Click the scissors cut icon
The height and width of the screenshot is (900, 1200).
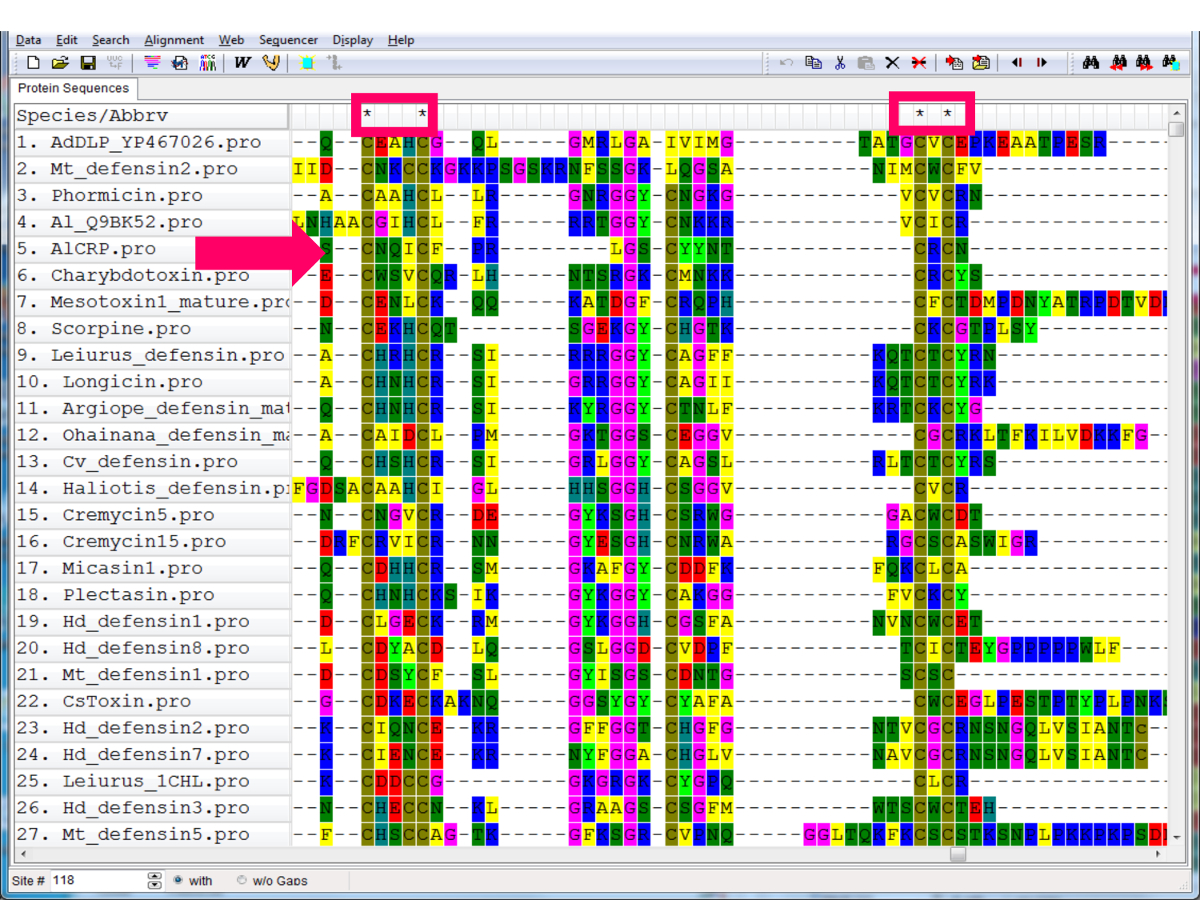click(x=840, y=63)
